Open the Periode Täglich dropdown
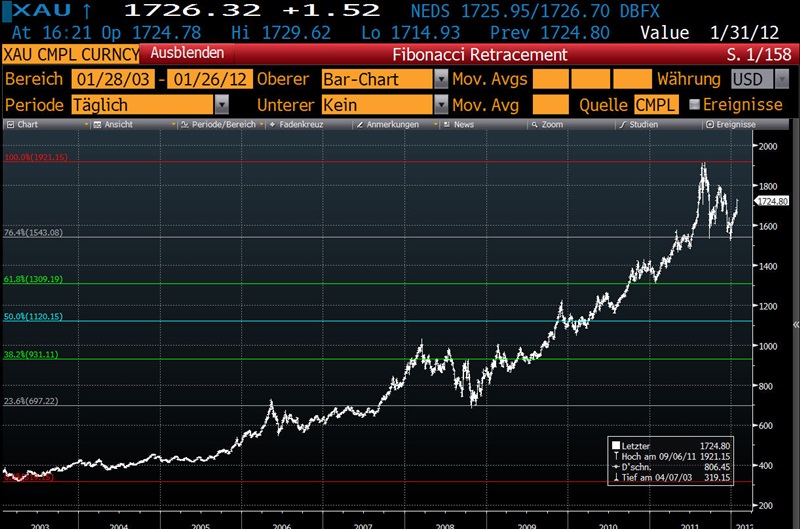The image size is (800, 529). pyautogui.click(x=221, y=104)
